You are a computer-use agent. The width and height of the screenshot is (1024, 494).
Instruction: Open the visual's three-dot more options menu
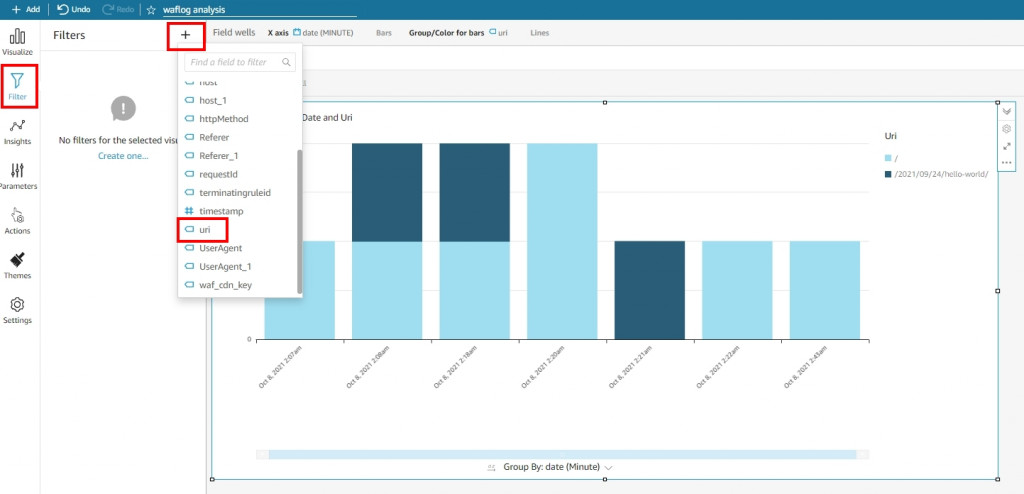pyautogui.click(x=1006, y=163)
